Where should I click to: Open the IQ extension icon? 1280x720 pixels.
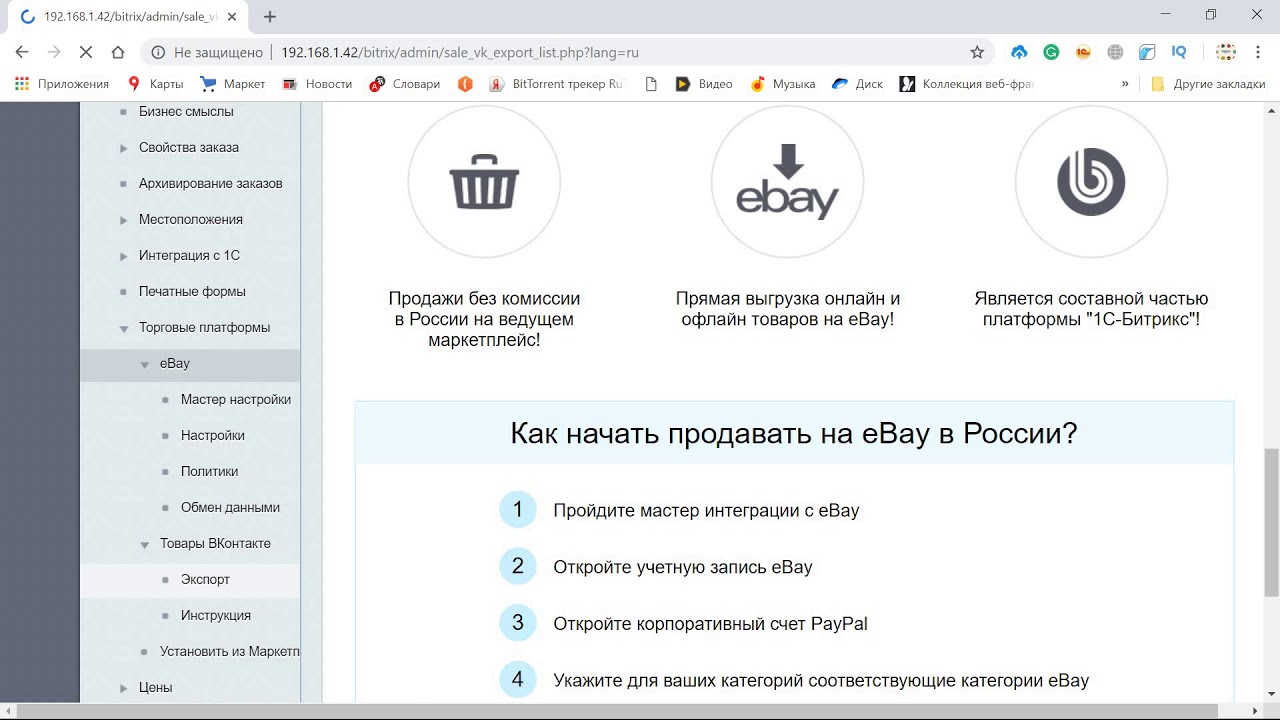(x=1179, y=52)
